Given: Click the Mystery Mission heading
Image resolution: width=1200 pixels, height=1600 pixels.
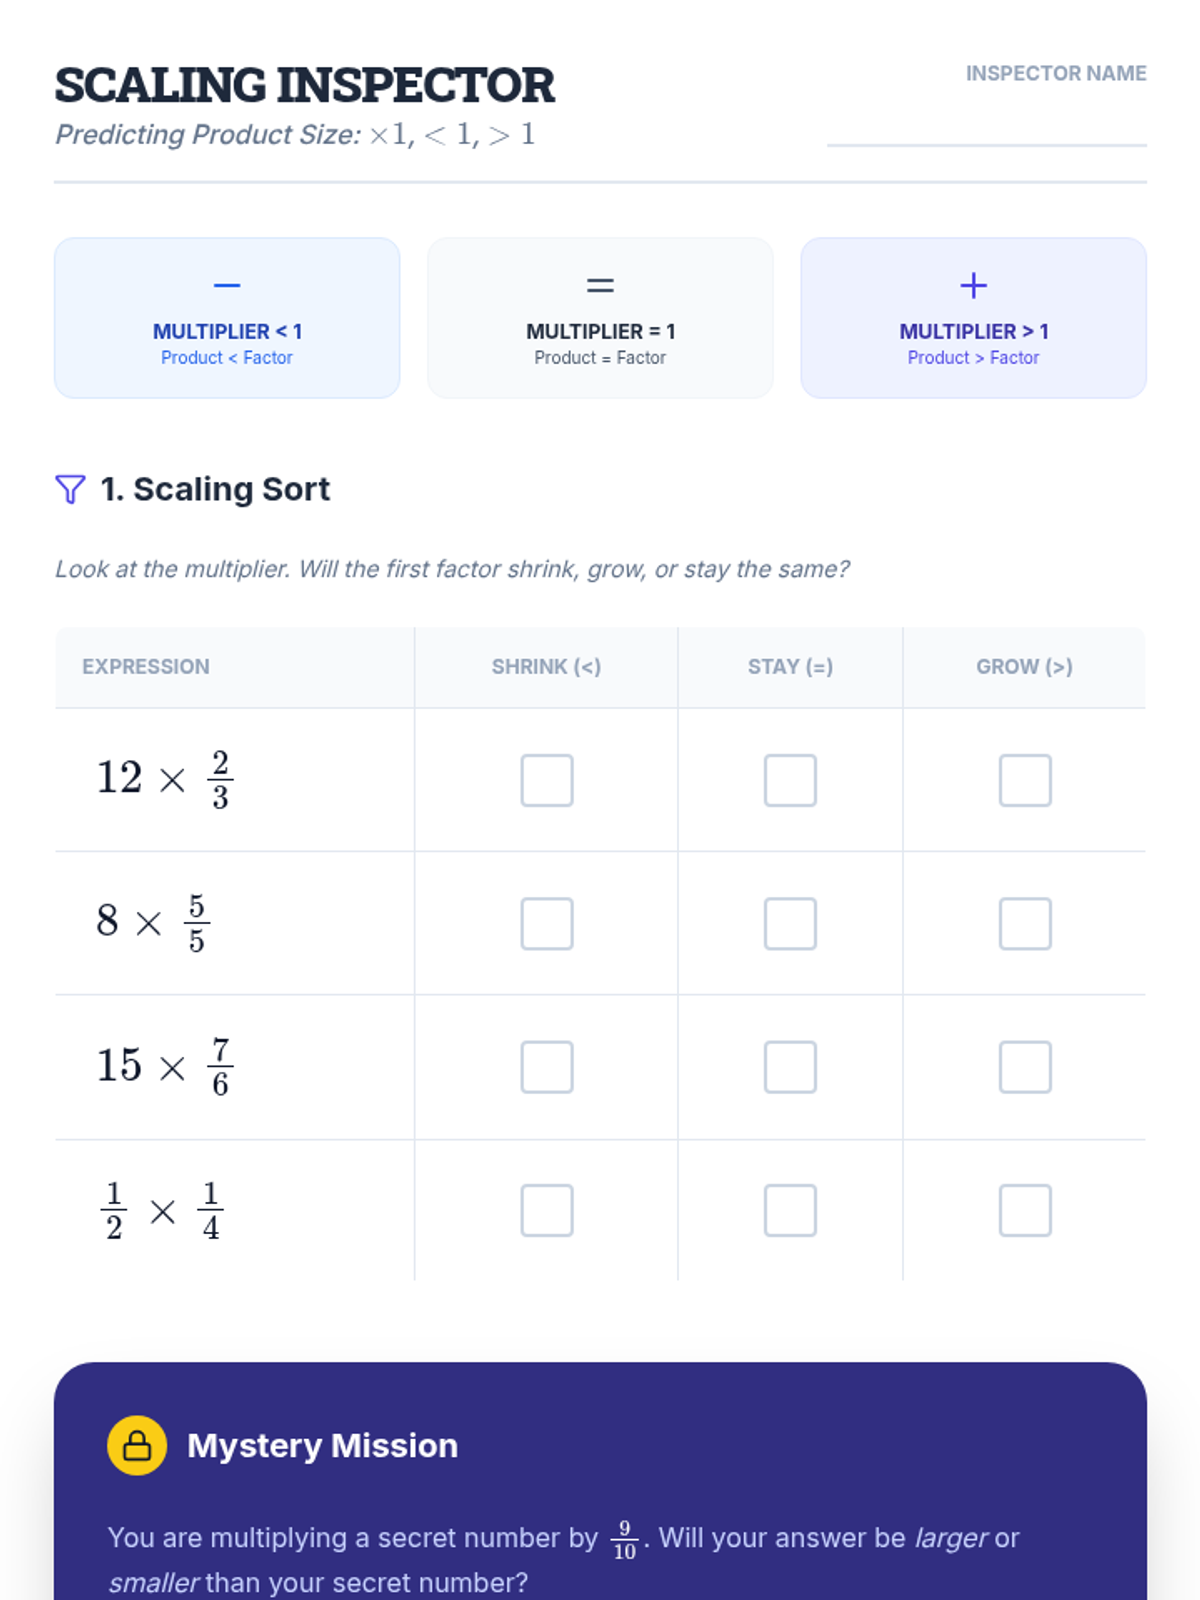Looking at the screenshot, I should (x=322, y=1445).
